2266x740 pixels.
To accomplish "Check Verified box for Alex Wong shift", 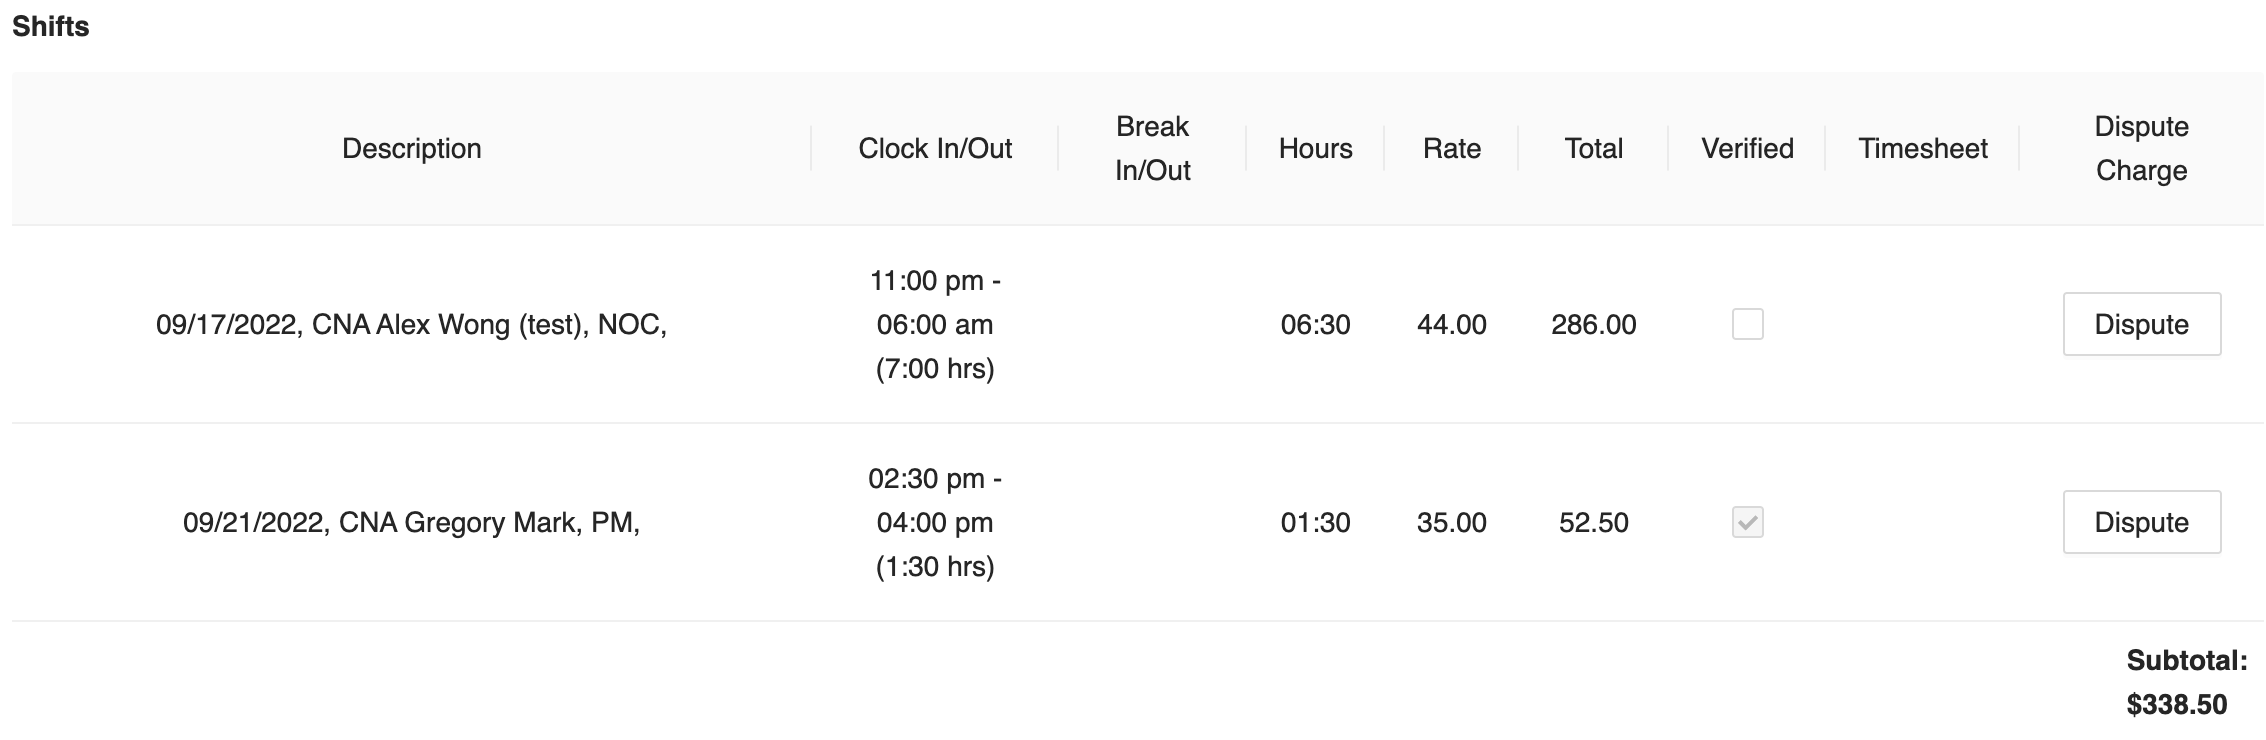I will 1747,324.
